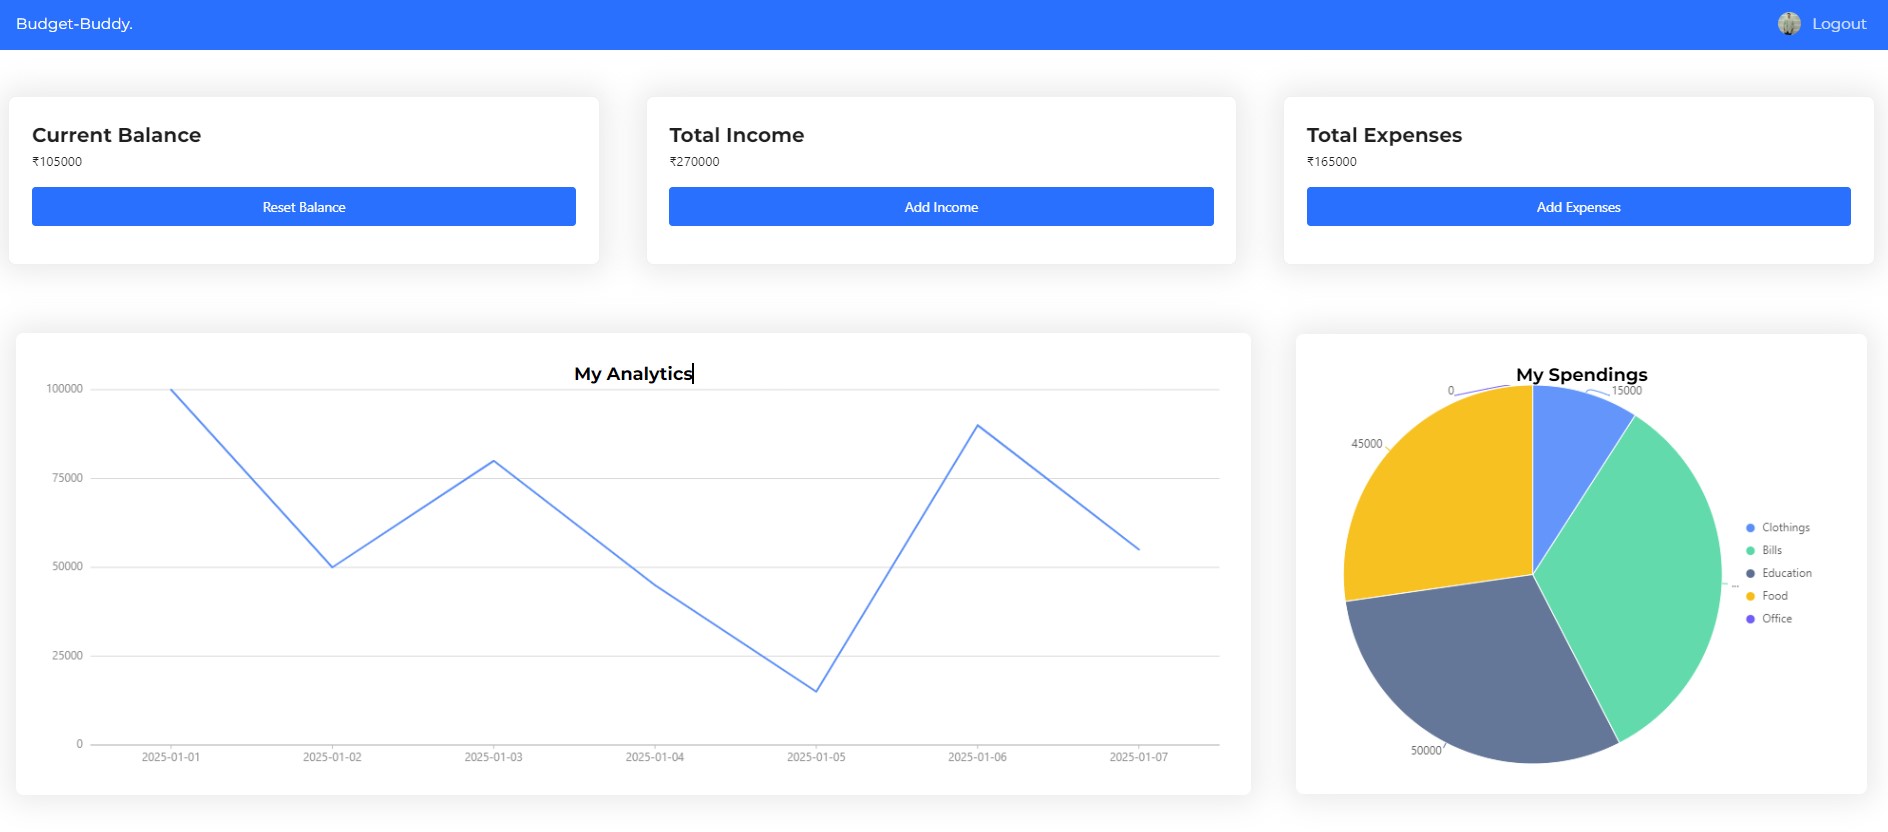Toggle the Office legend entry
The height and width of the screenshot is (832, 1888).
pos(1769,619)
